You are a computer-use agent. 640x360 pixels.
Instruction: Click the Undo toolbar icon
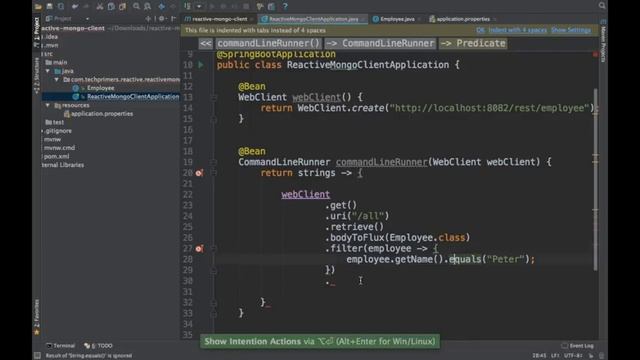[75, 6]
